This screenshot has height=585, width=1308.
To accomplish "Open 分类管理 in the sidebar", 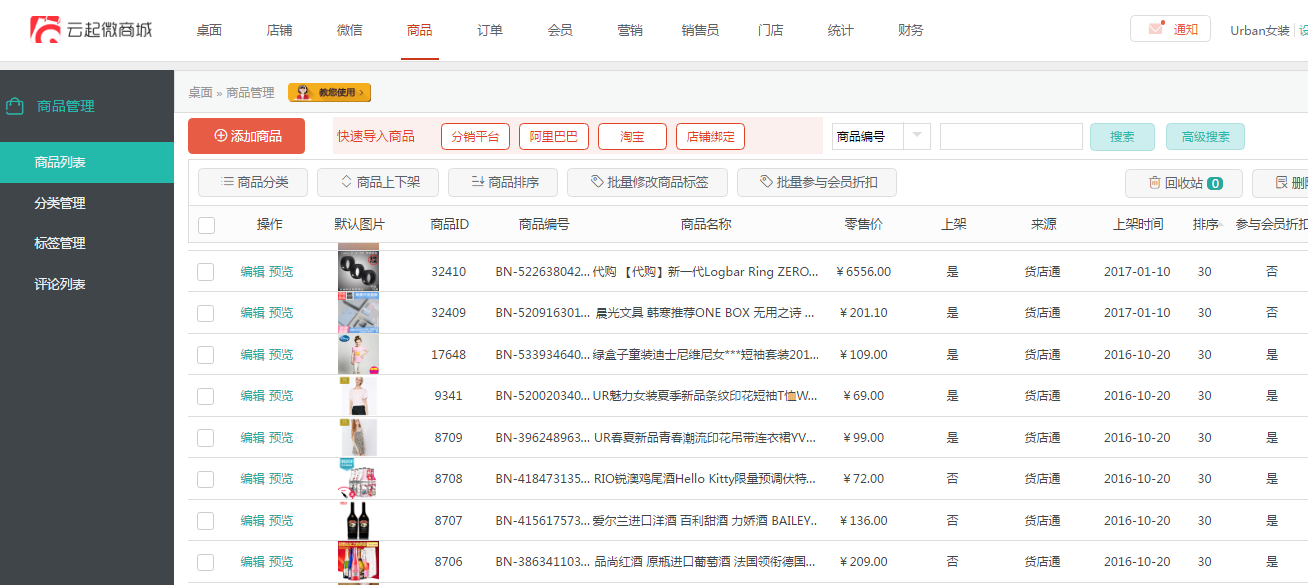I will click(x=60, y=203).
